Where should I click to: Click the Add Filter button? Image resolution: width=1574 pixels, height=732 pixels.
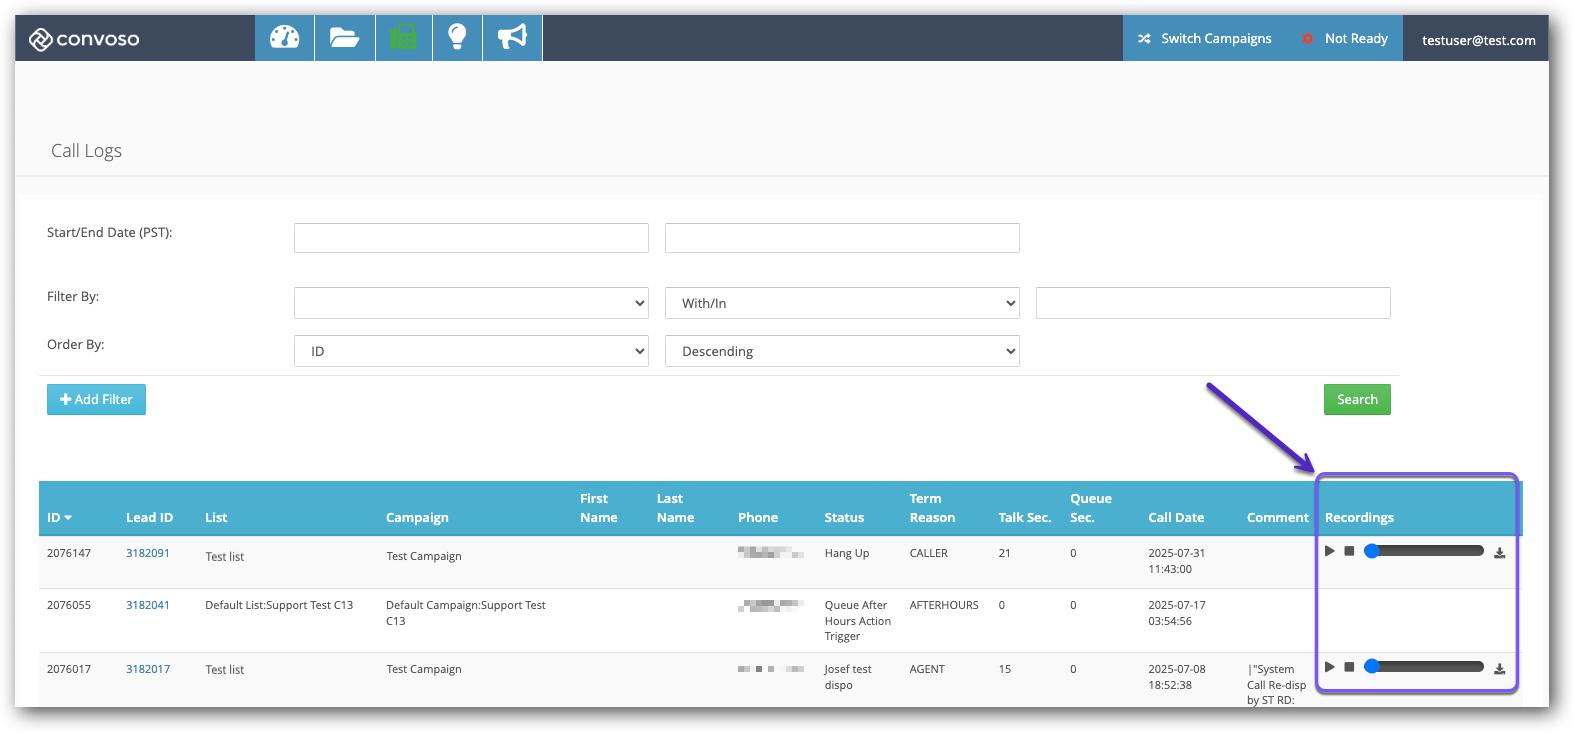coord(96,399)
